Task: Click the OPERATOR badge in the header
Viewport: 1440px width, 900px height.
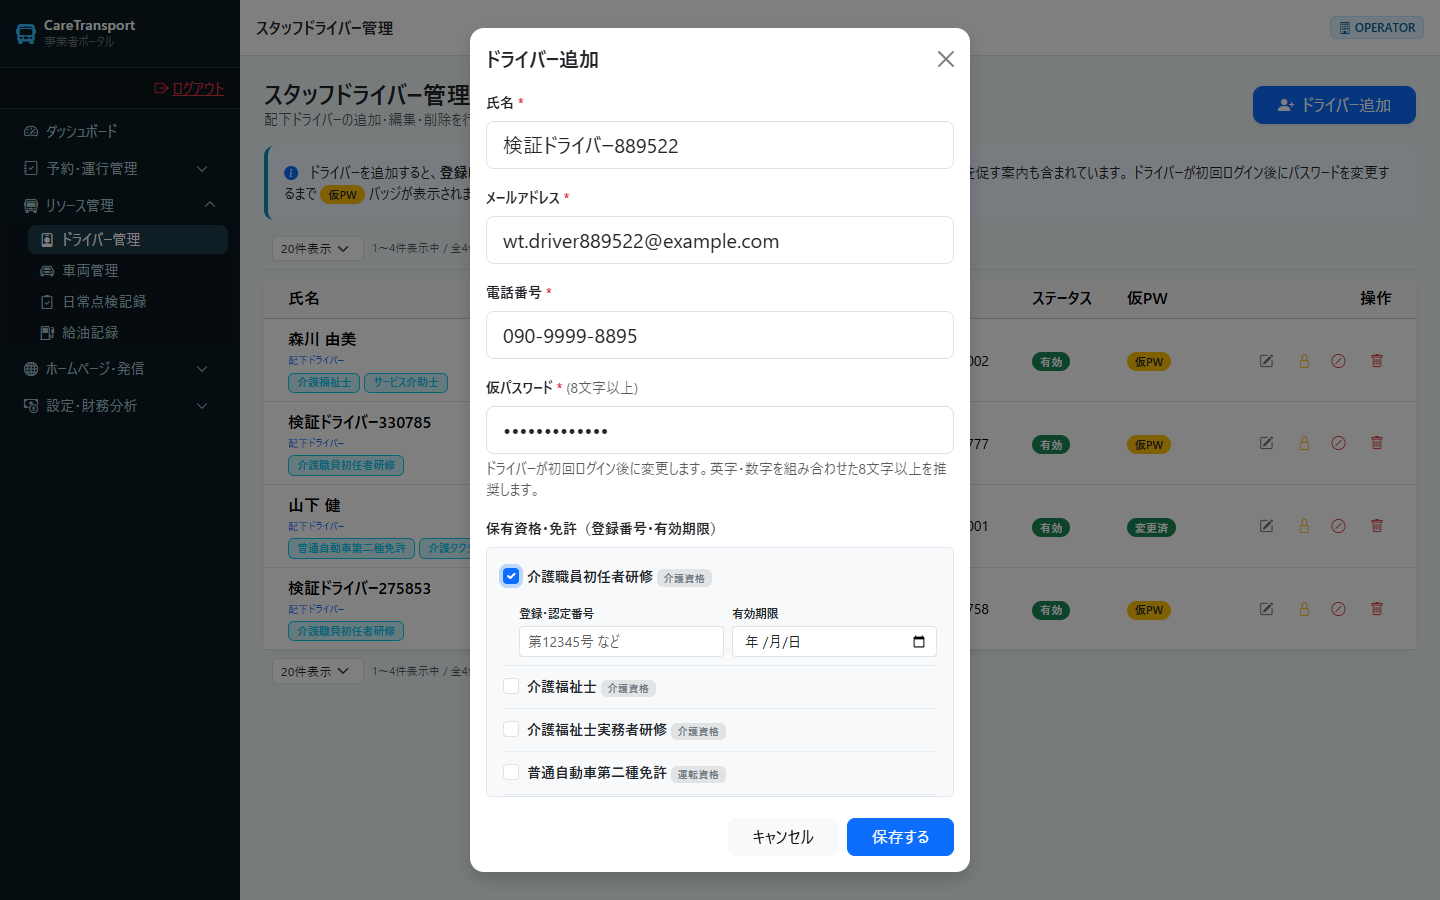Action: pos(1377,28)
